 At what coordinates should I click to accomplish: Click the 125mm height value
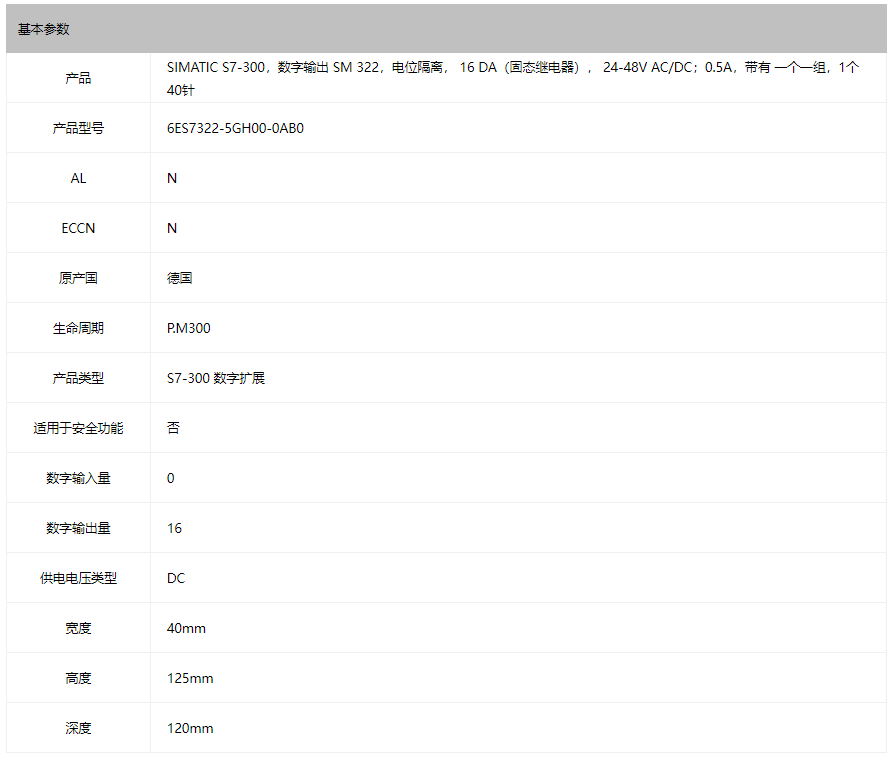(x=190, y=679)
